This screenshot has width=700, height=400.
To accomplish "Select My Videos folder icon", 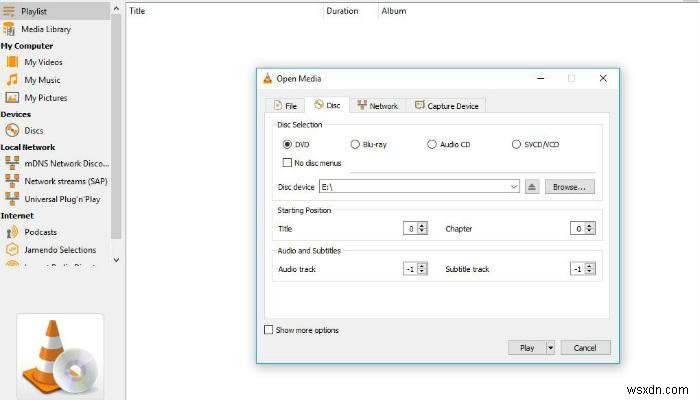I will tap(12, 62).
